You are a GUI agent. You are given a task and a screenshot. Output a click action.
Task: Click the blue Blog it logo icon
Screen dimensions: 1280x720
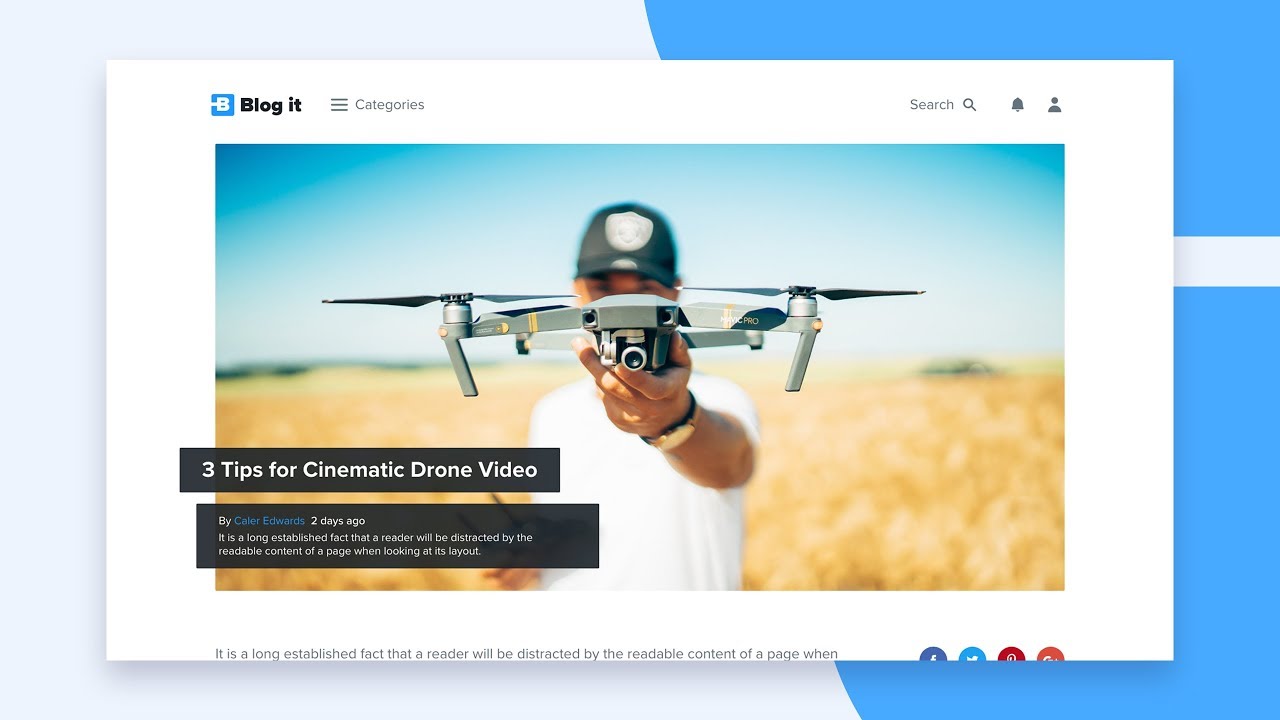click(222, 105)
